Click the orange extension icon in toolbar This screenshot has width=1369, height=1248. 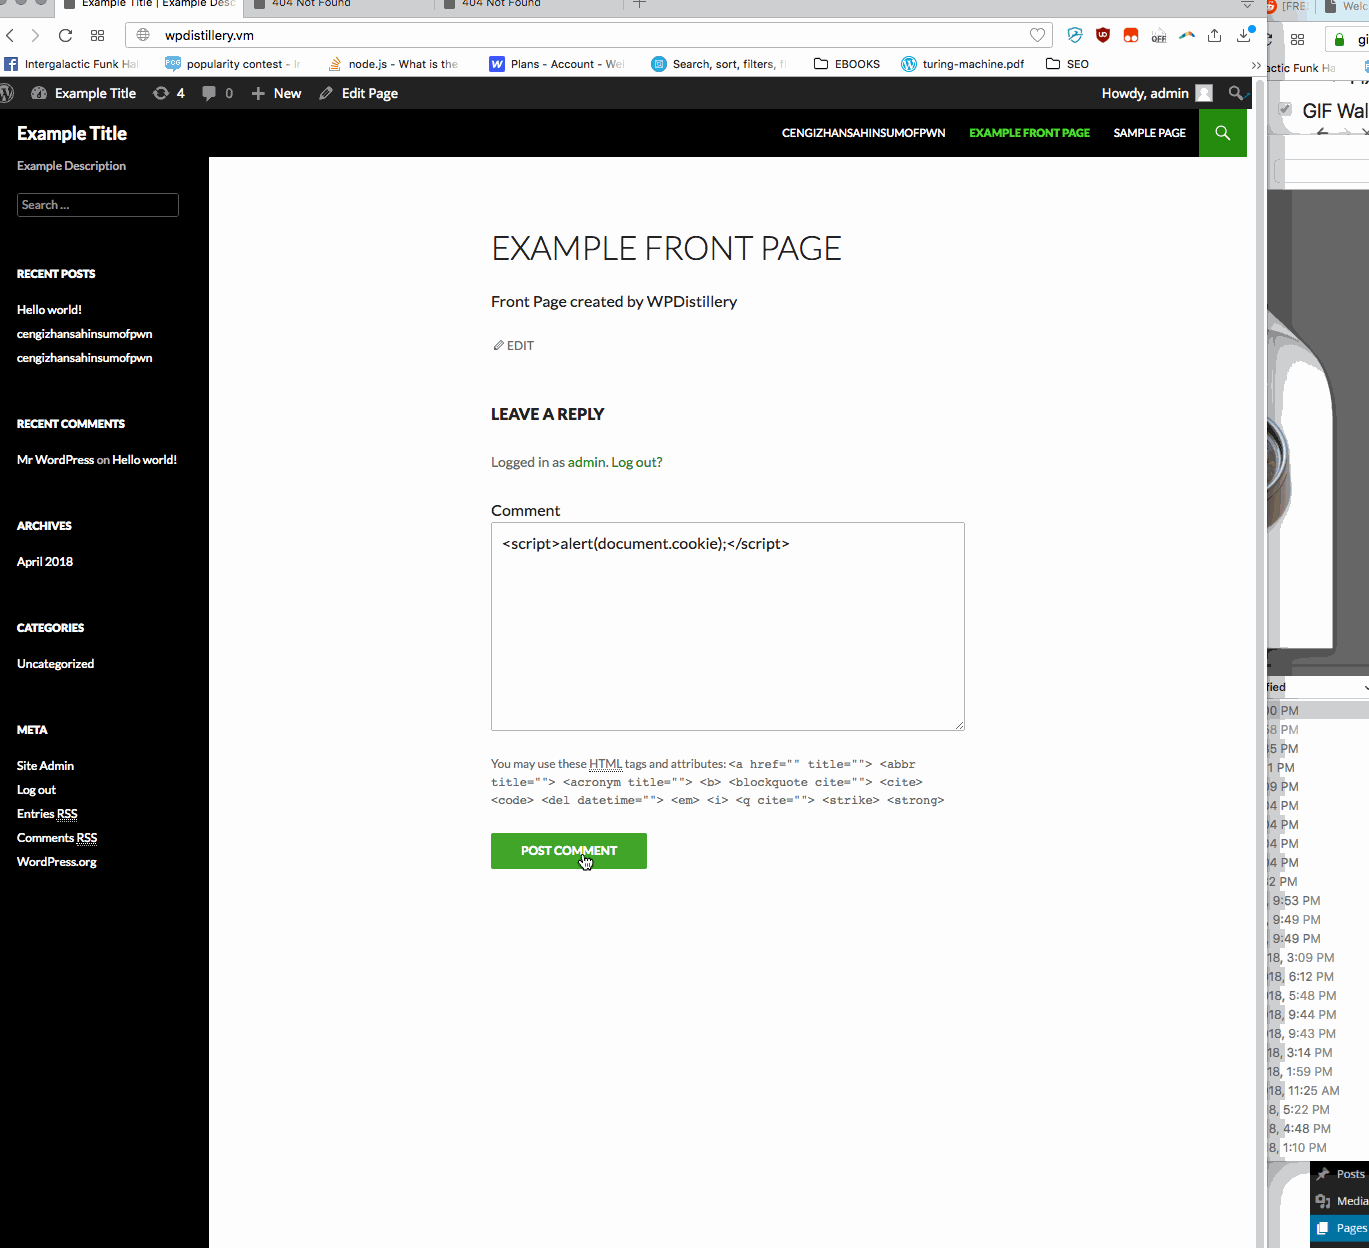(x=1131, y=35)
